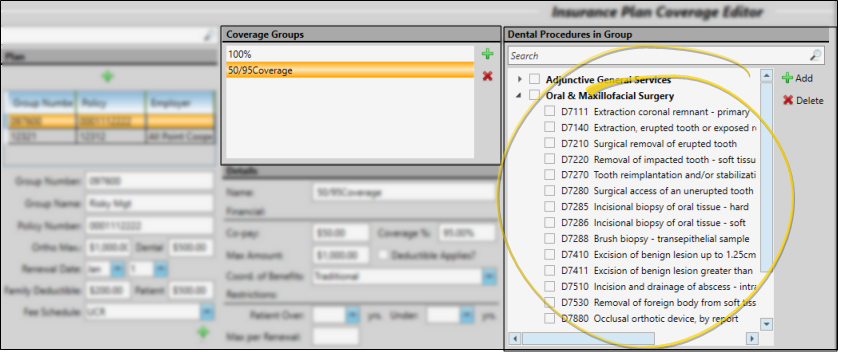Toggle the Deductible Applies checkbox
Image resolution: width=849 pixels, height=363 pixels.
383,255
